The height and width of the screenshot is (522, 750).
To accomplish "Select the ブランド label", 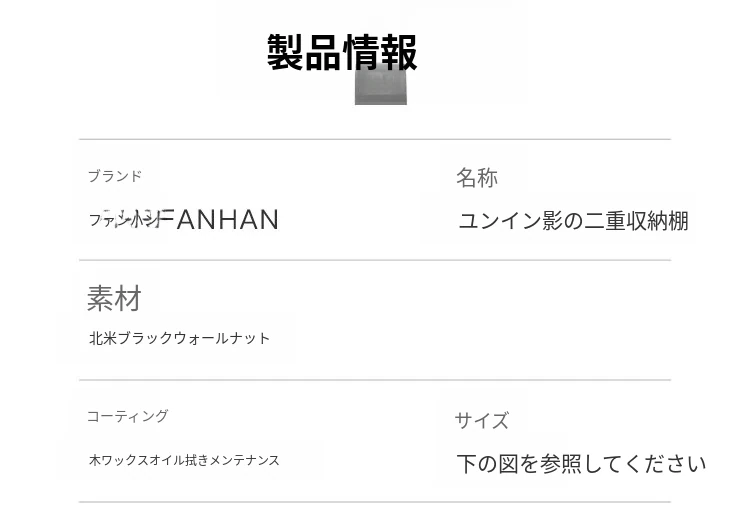I will coord(115,176).
